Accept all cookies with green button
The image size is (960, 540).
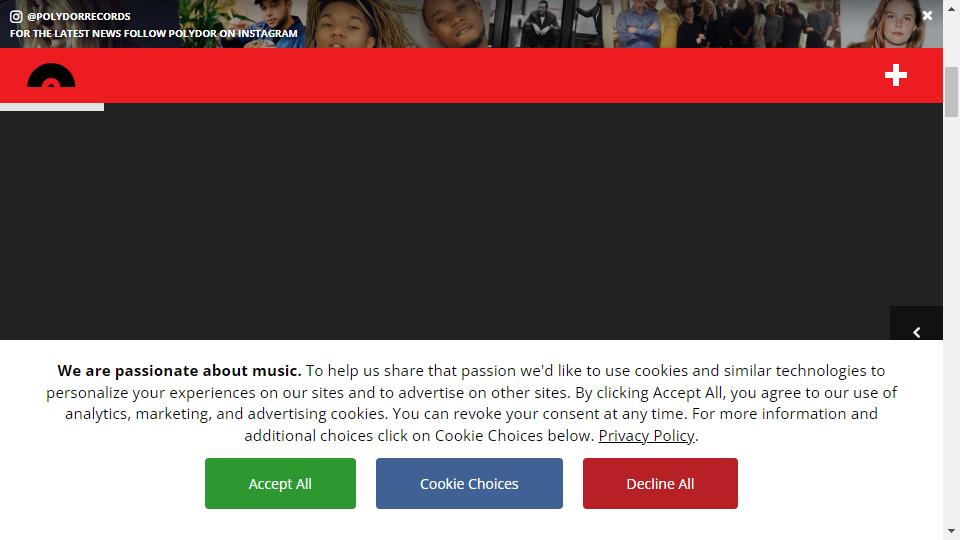tap(280, 484)
